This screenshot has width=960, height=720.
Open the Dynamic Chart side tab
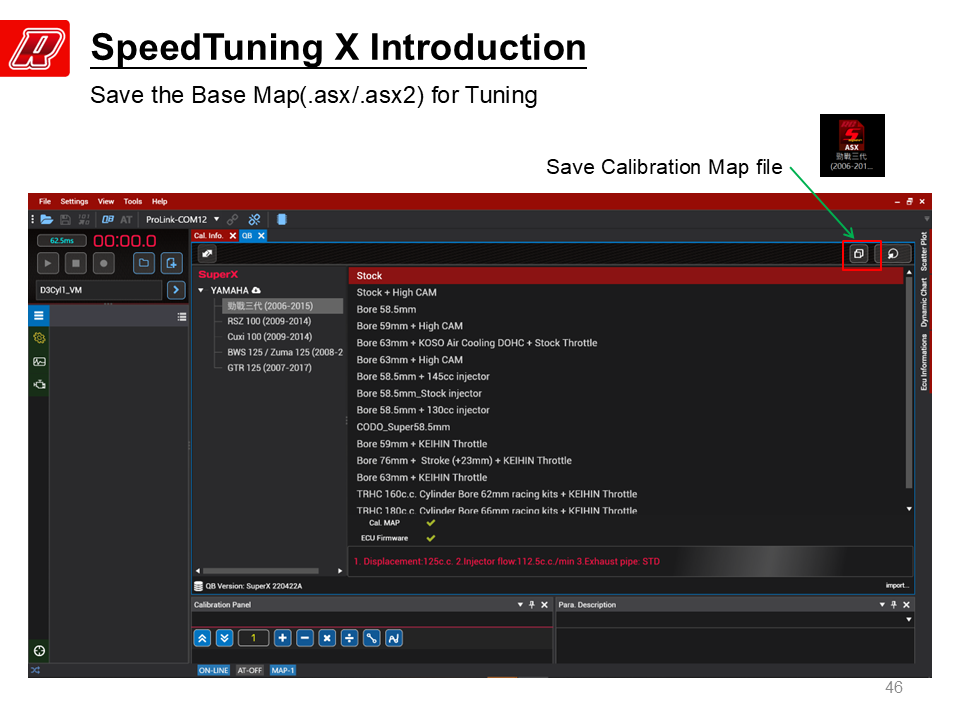pos(924,302)
